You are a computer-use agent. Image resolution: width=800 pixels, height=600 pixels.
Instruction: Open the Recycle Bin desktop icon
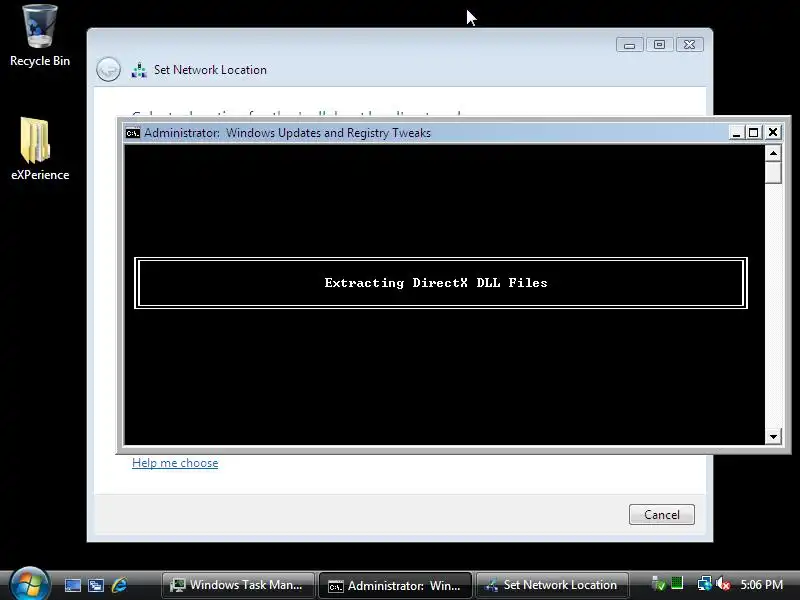(x=39, y=36)
